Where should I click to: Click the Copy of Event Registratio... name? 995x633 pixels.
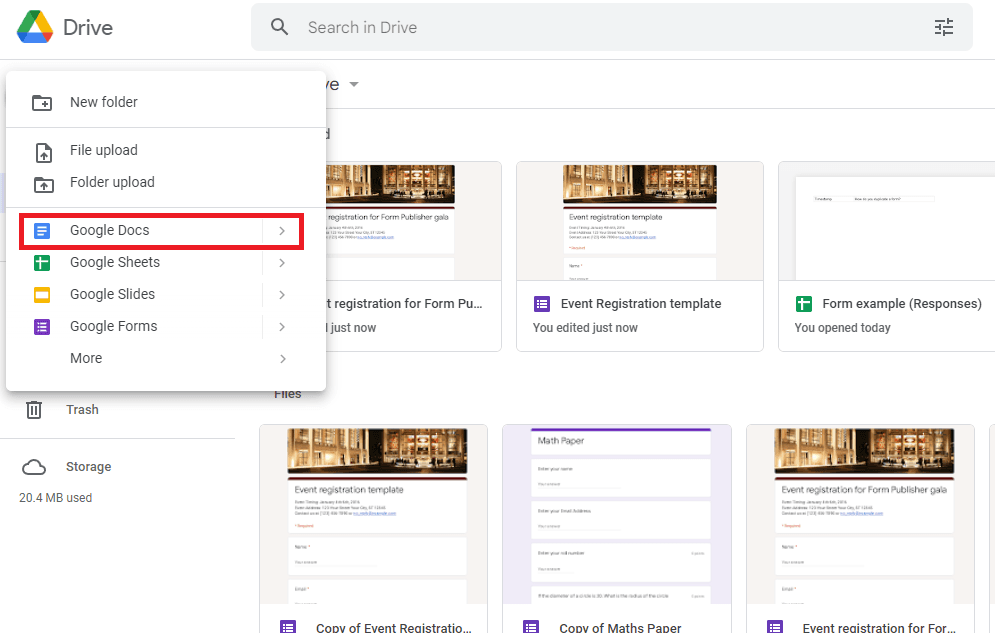tap(393, 627)
